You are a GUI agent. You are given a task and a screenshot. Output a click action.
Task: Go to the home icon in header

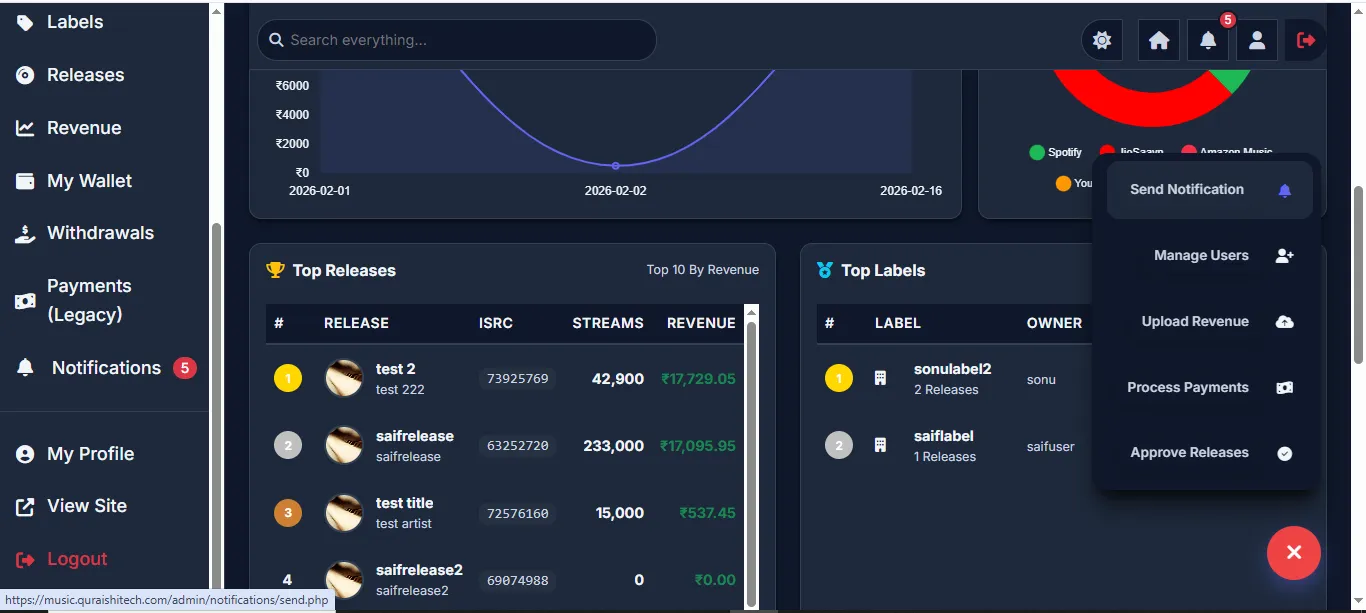(1159, 40)
